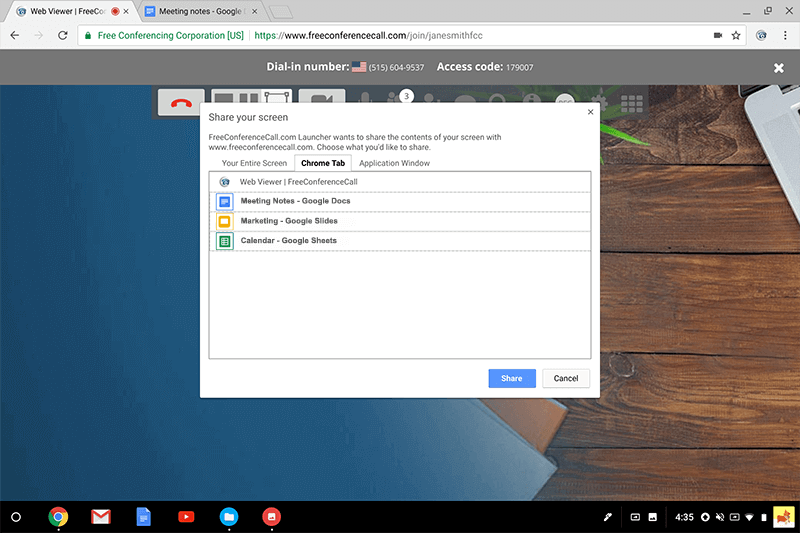This screenshot has height=533, width=800.
Task: Open the participants list badge showing 3
Action: 406,96
